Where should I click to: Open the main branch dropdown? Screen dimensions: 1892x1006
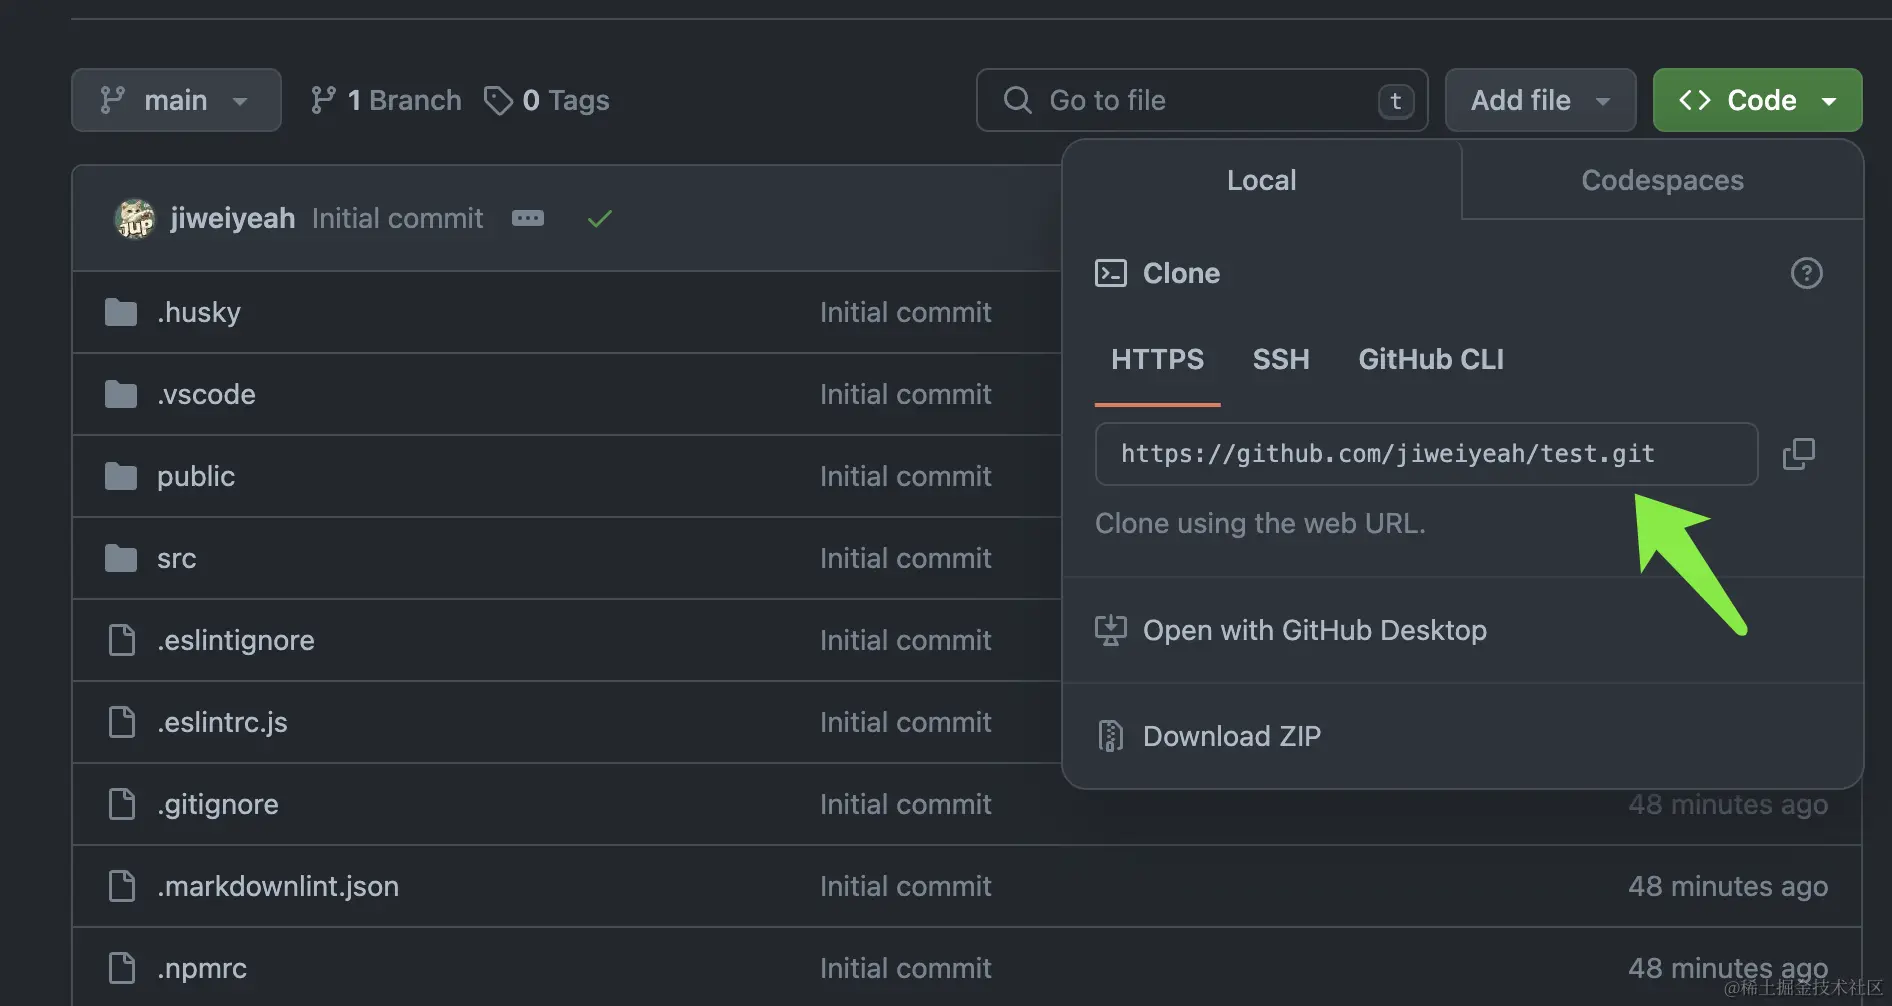176,100
